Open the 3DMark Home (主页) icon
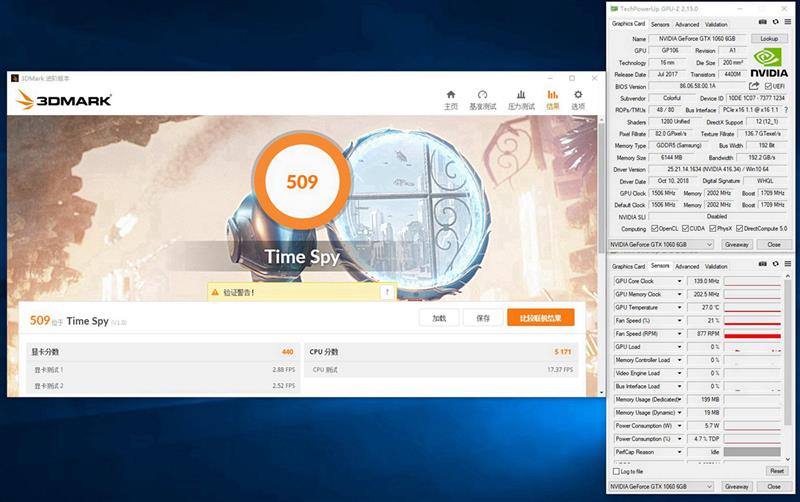This screenshot has height=502, width=800. tap(451, 97)
